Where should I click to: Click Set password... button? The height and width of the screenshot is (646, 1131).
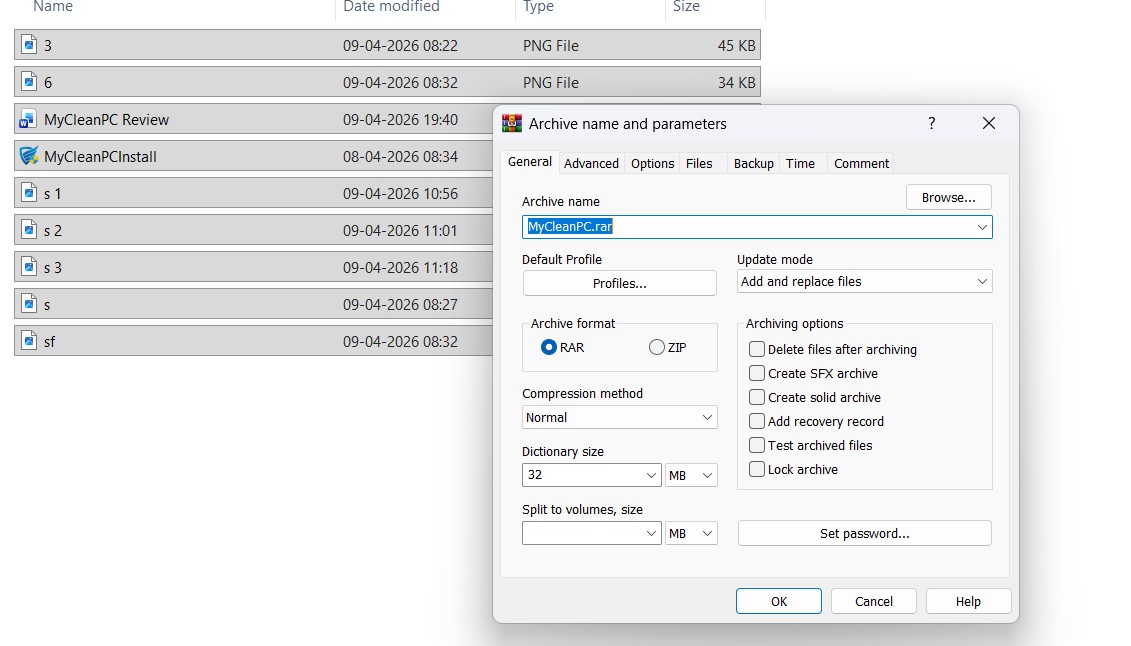(x=864, y=534)
